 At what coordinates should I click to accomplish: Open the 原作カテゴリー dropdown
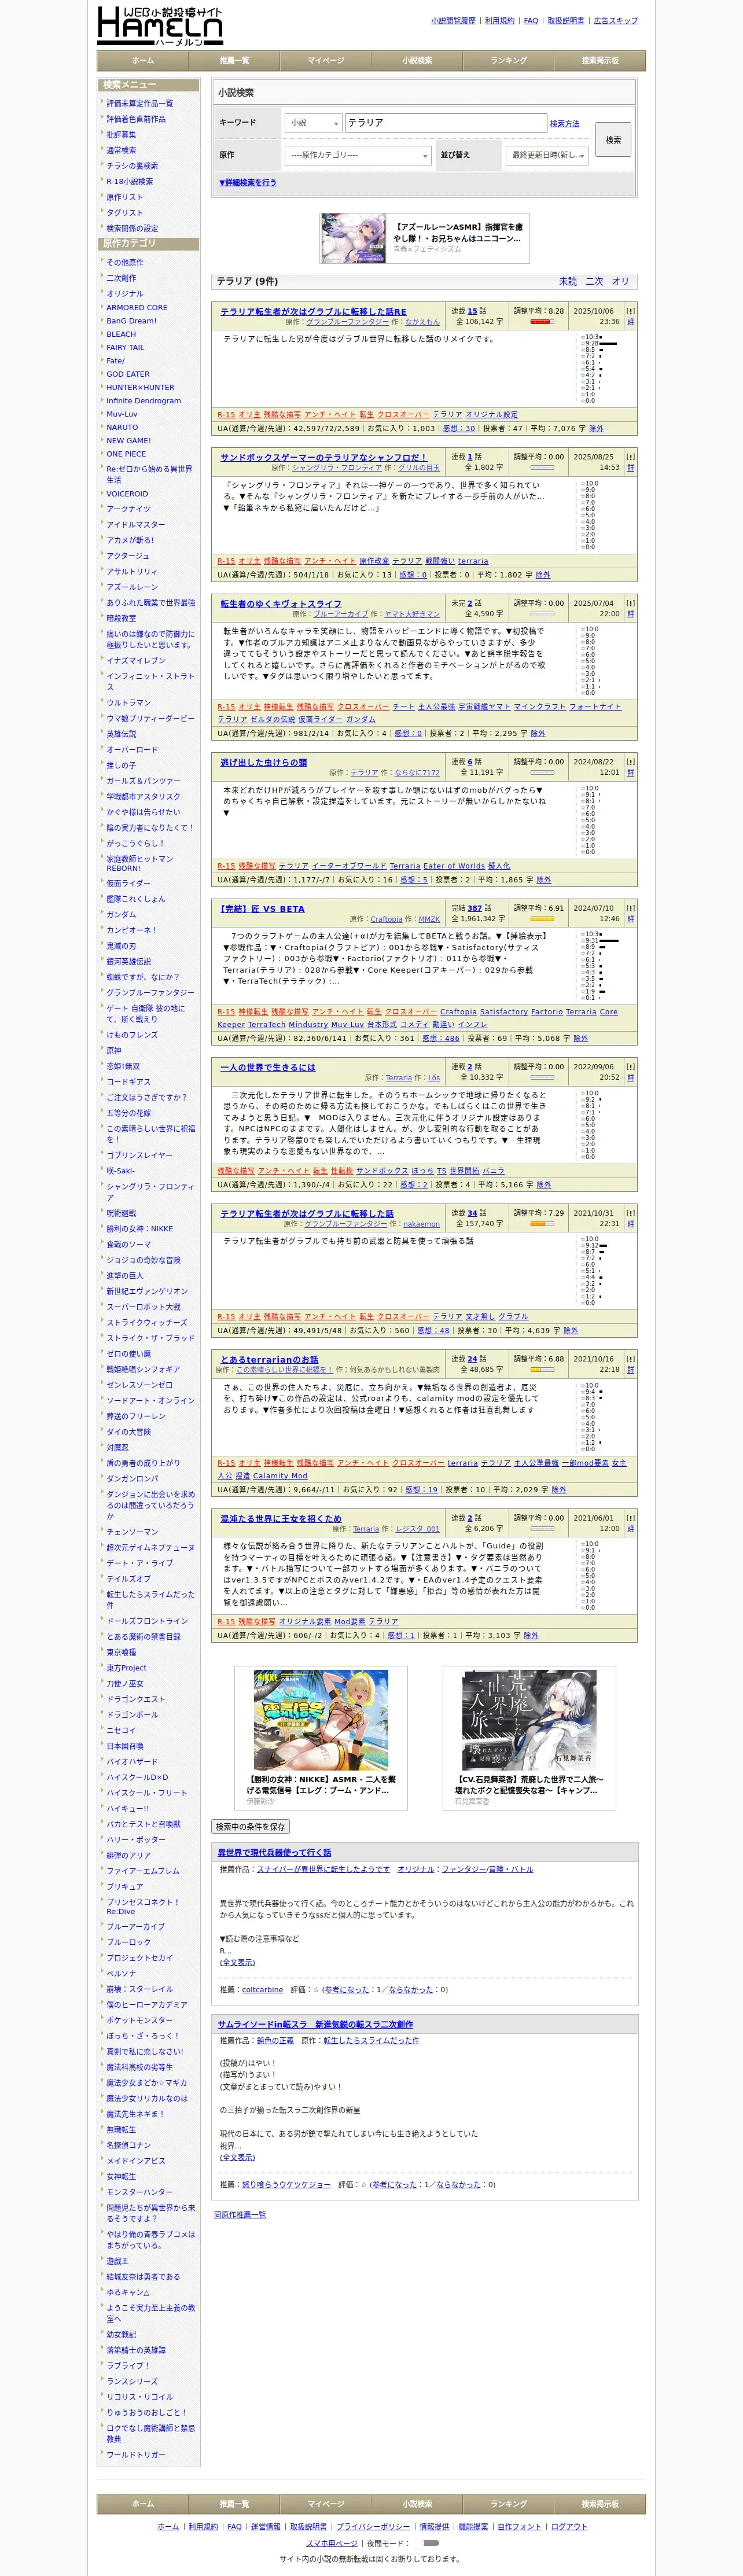[358, 155]
